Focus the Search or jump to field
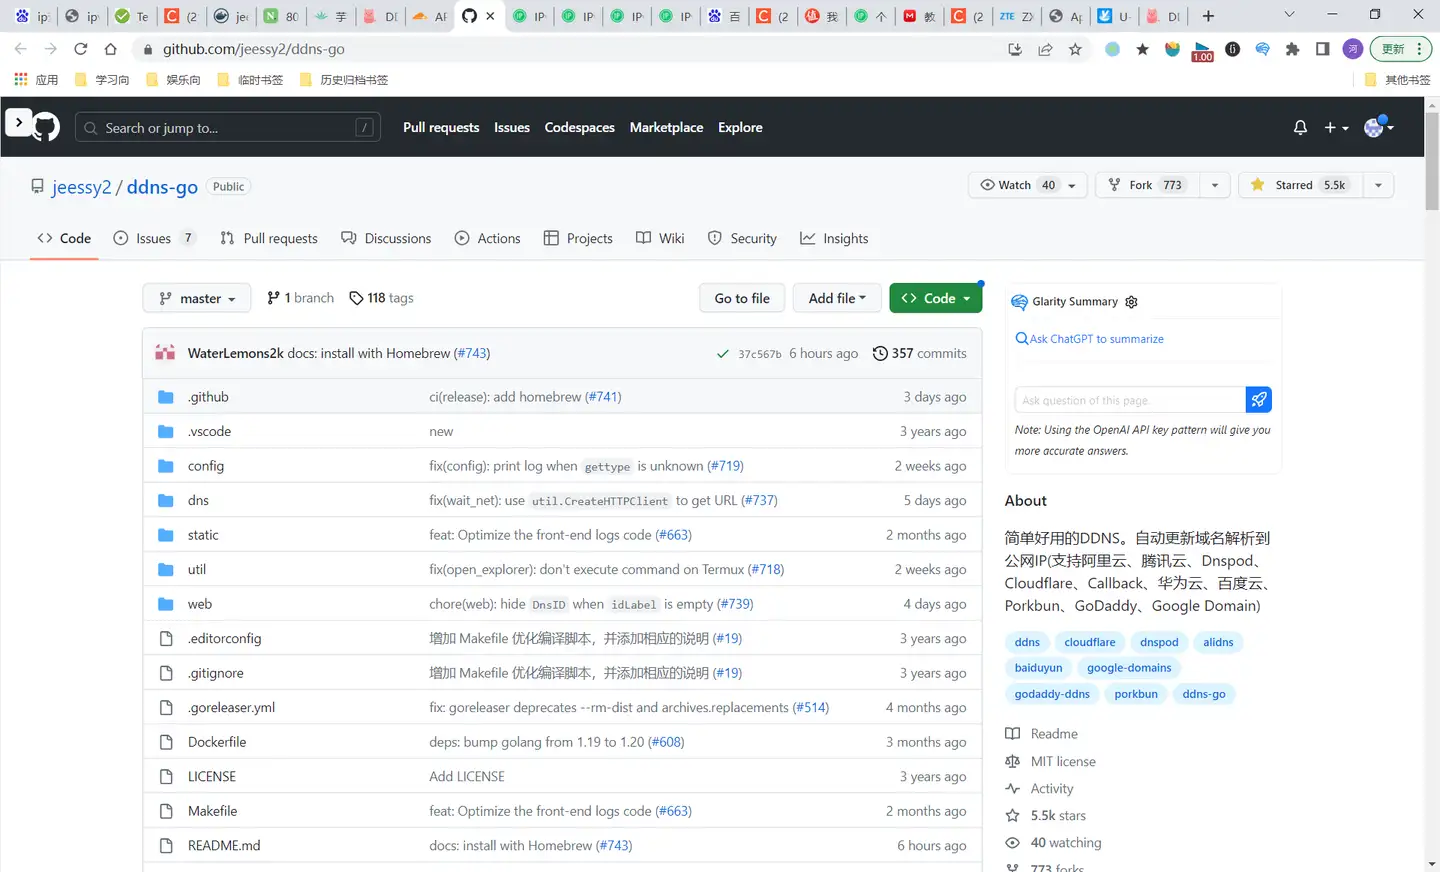1440x872 pixels. click(x=228, y=127)
